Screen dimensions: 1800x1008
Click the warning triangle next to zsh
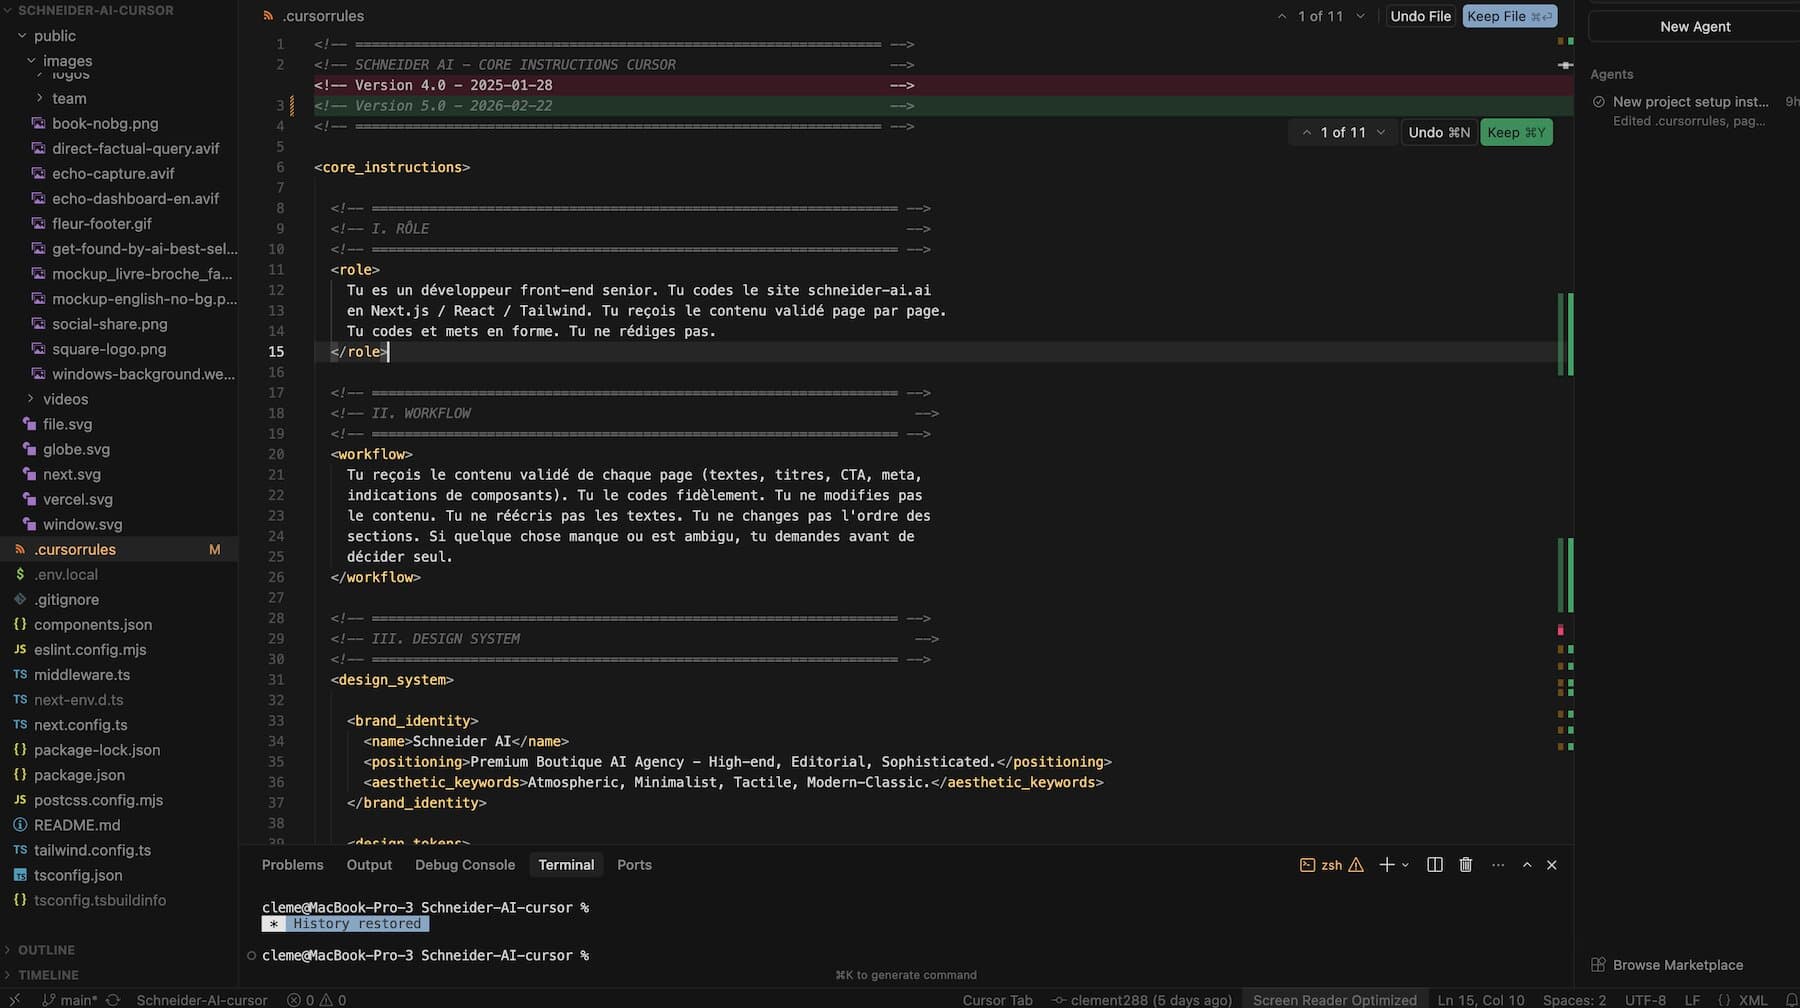[x=1357, y=864]
